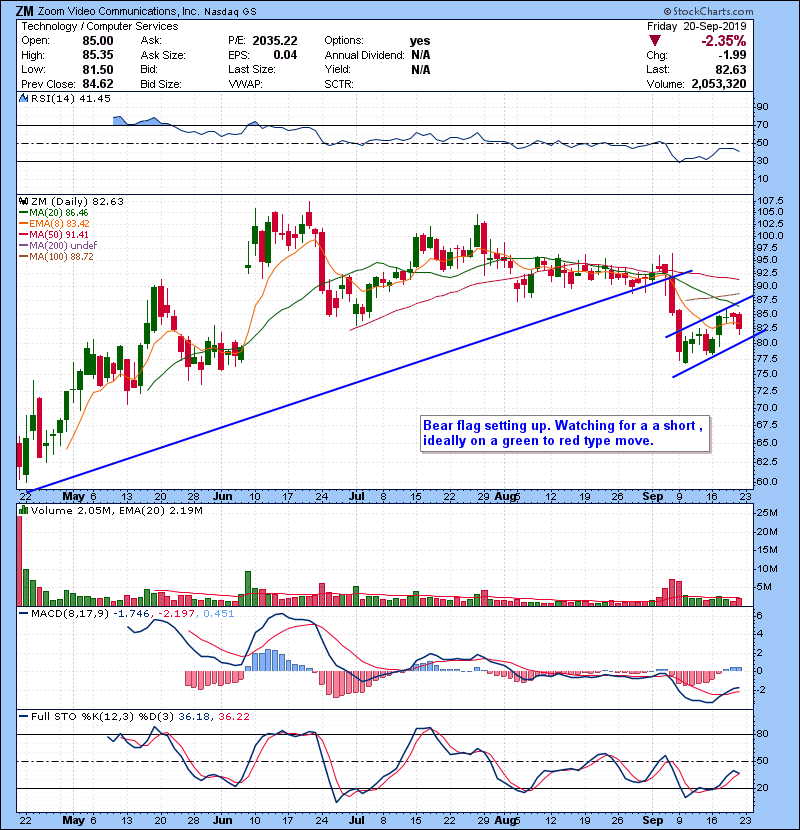Click the header Volume value 2,053,320

pos(719,84)
